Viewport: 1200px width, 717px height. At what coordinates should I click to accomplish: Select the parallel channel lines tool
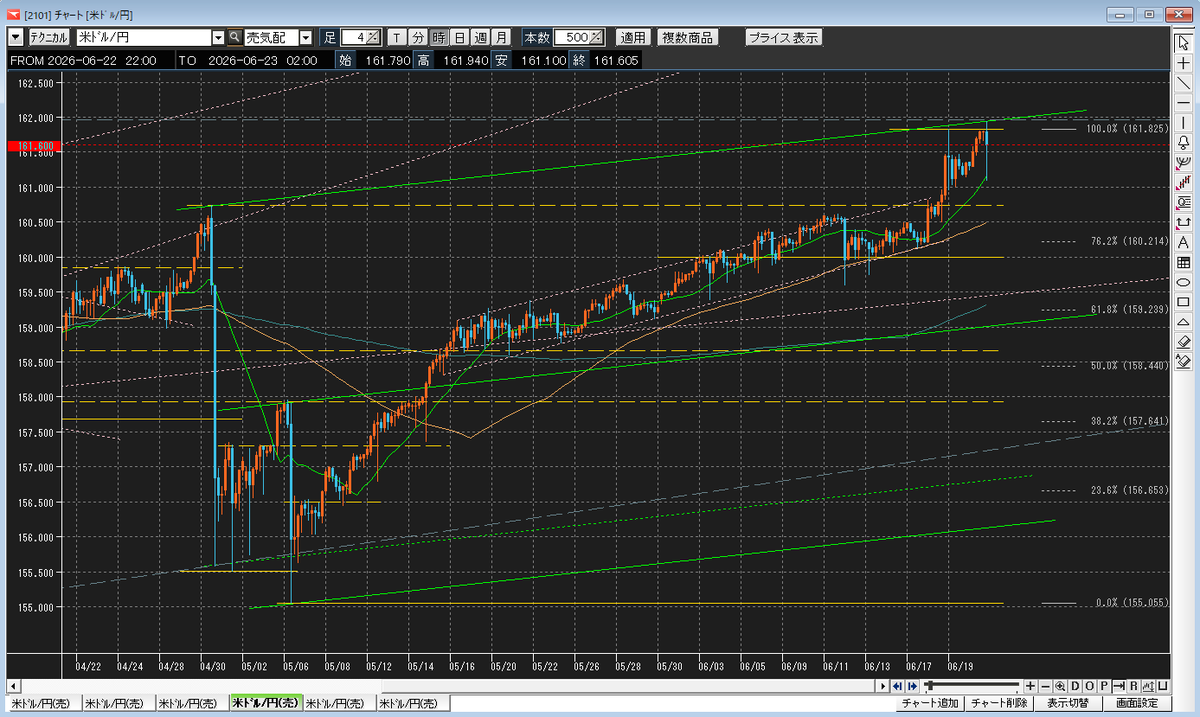pos(1183,182)
